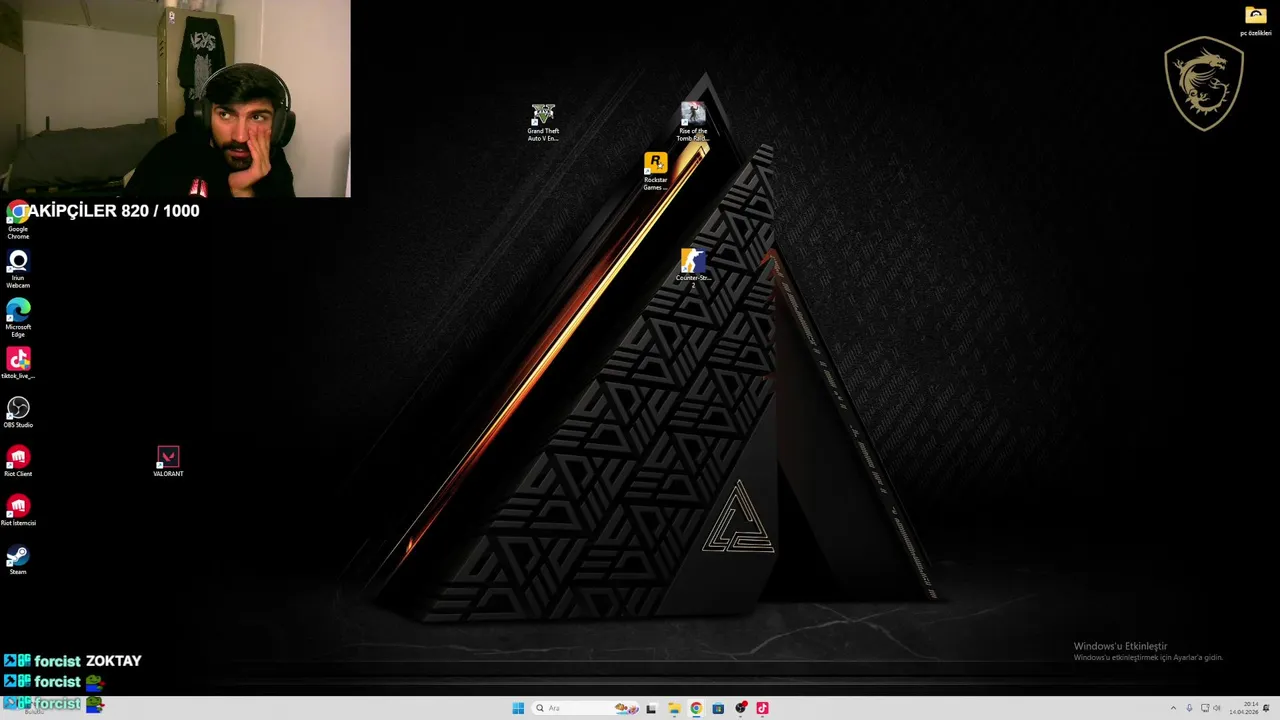Open File Explorer from the taskbar
This screenshot has height=720, width=1280.
(x=674, y=708)
